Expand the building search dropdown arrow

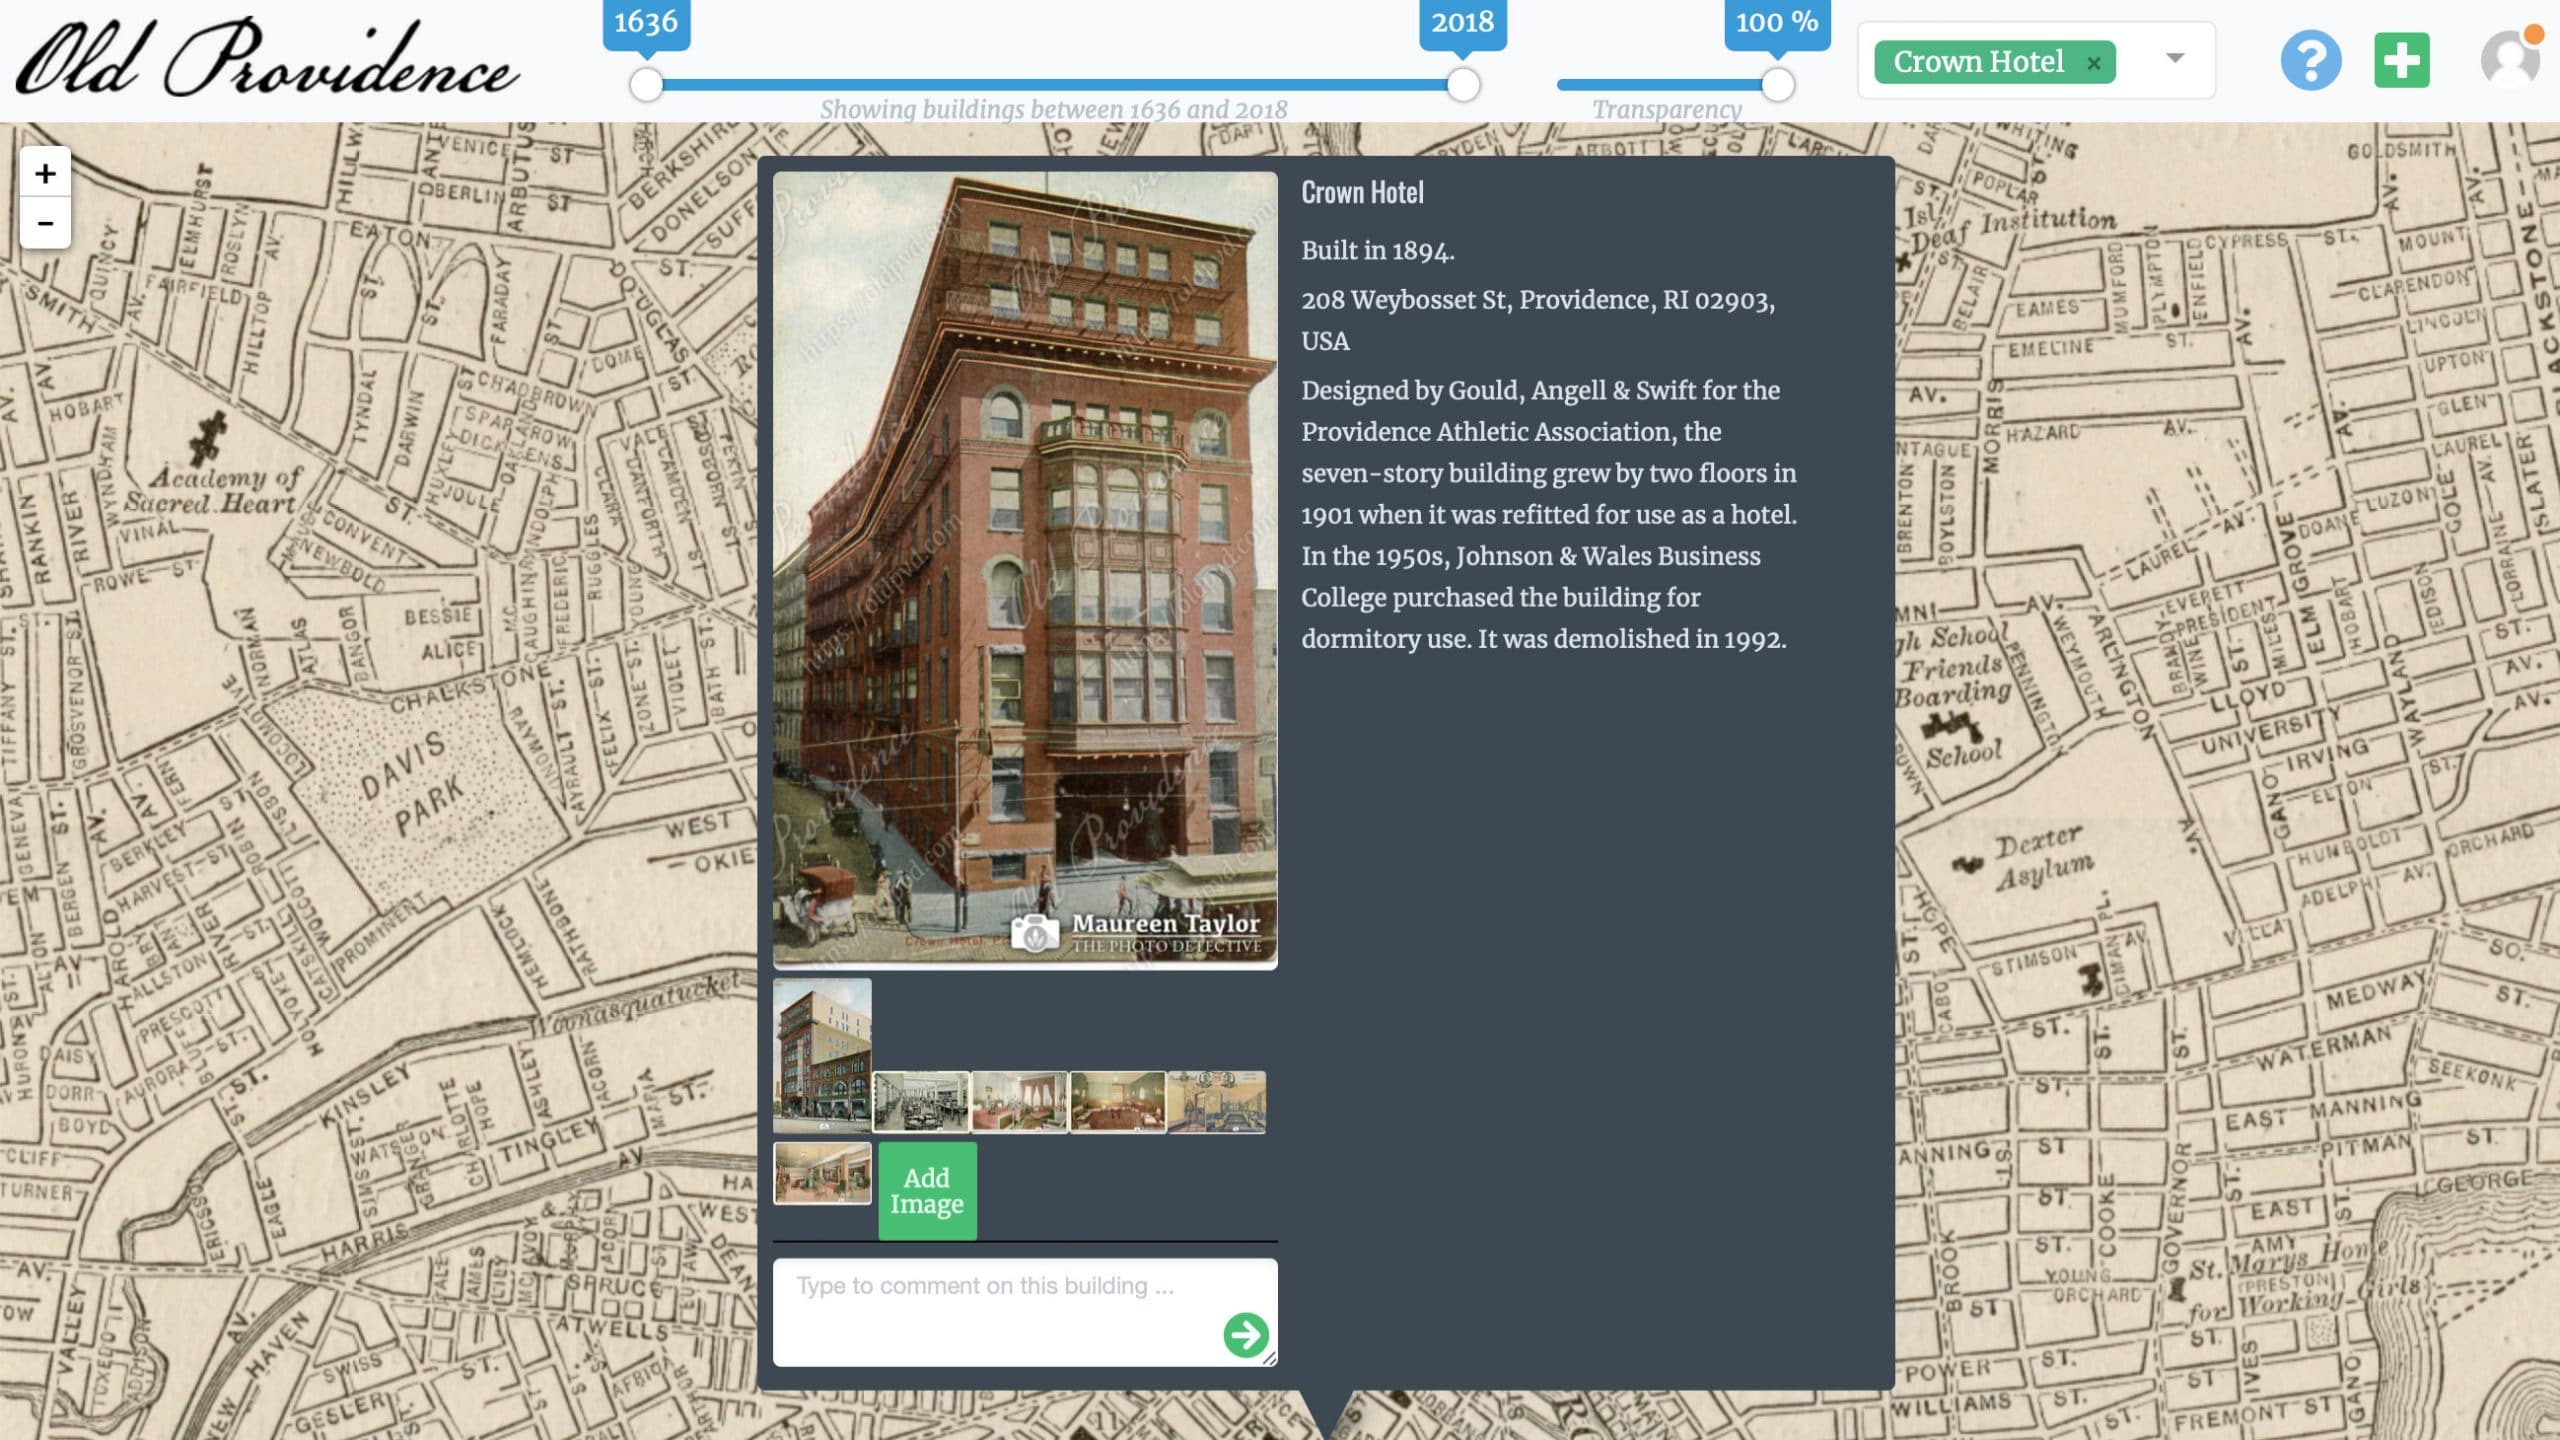click(x=2174, y=58)
